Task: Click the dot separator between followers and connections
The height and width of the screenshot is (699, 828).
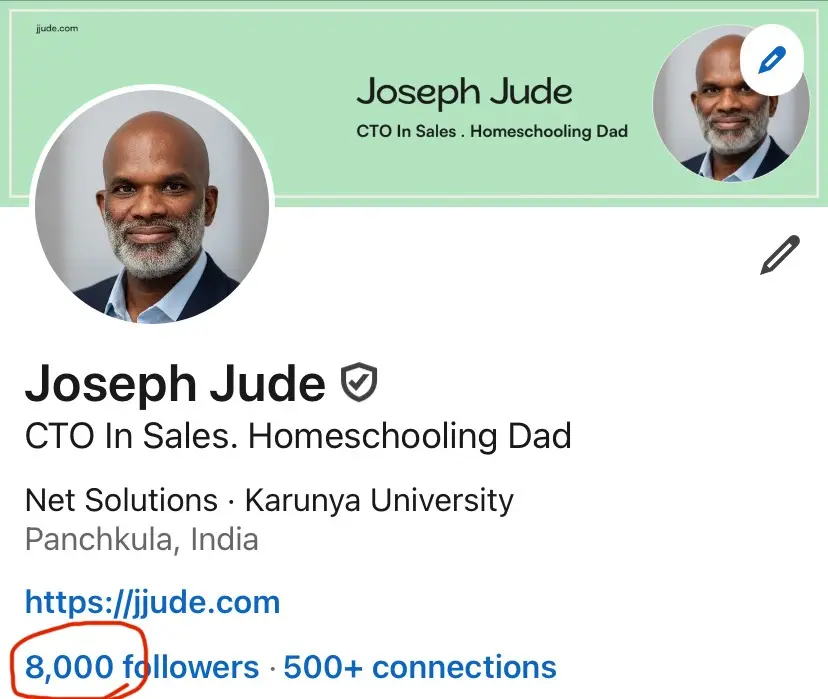Action: tap(271, 668)
